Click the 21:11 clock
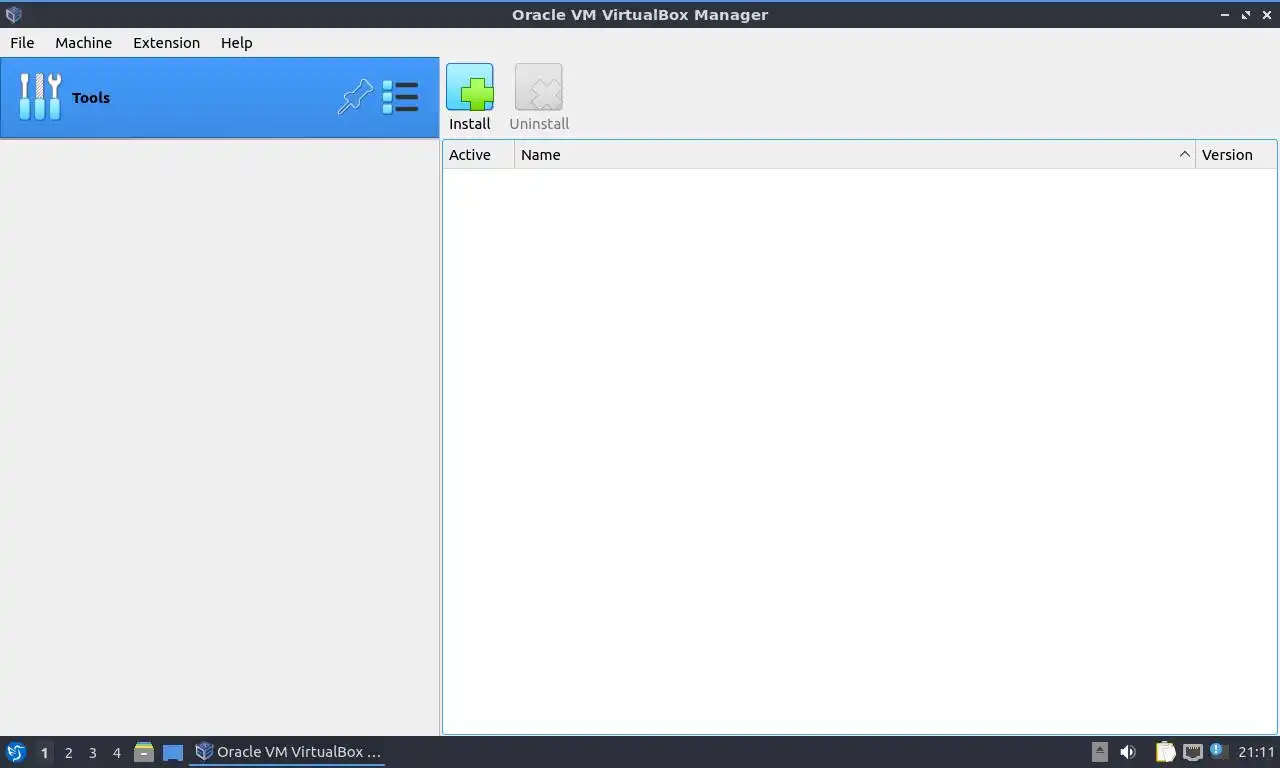The height and width of the screenshot is (768, 1280). click(1256, 752)
